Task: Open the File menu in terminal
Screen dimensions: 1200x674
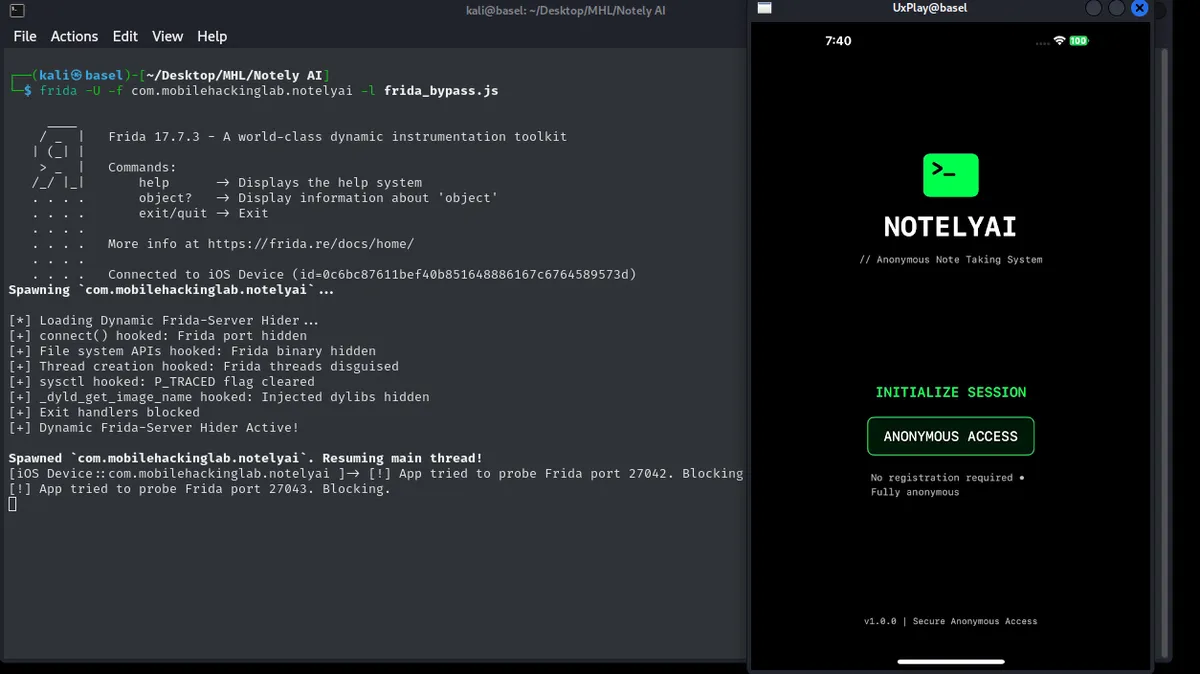Action: pyautogui.click(x=25, y=36)
